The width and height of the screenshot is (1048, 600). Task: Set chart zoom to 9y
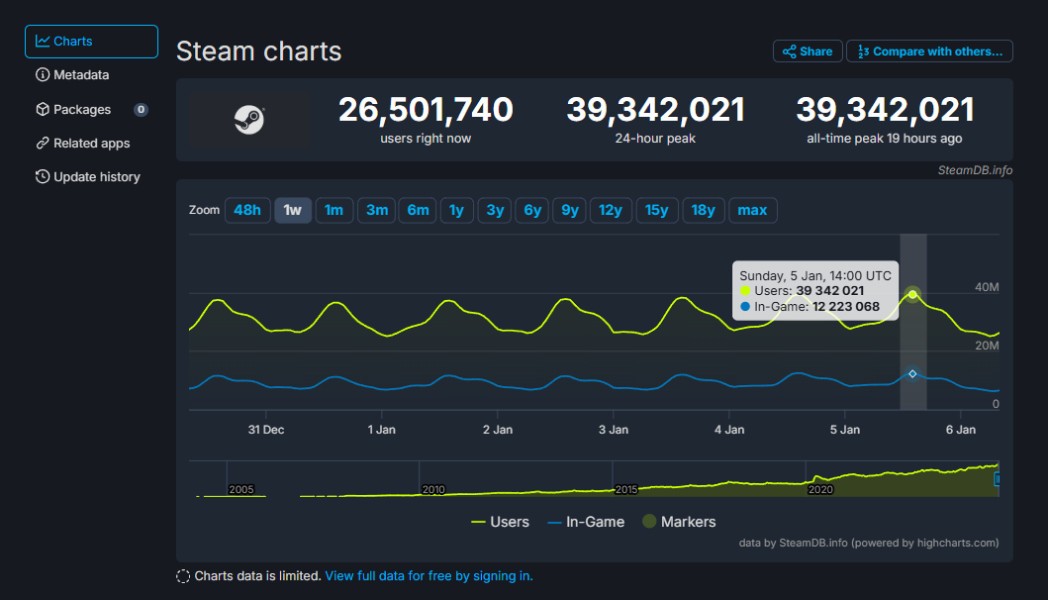(x=569, y=210)
